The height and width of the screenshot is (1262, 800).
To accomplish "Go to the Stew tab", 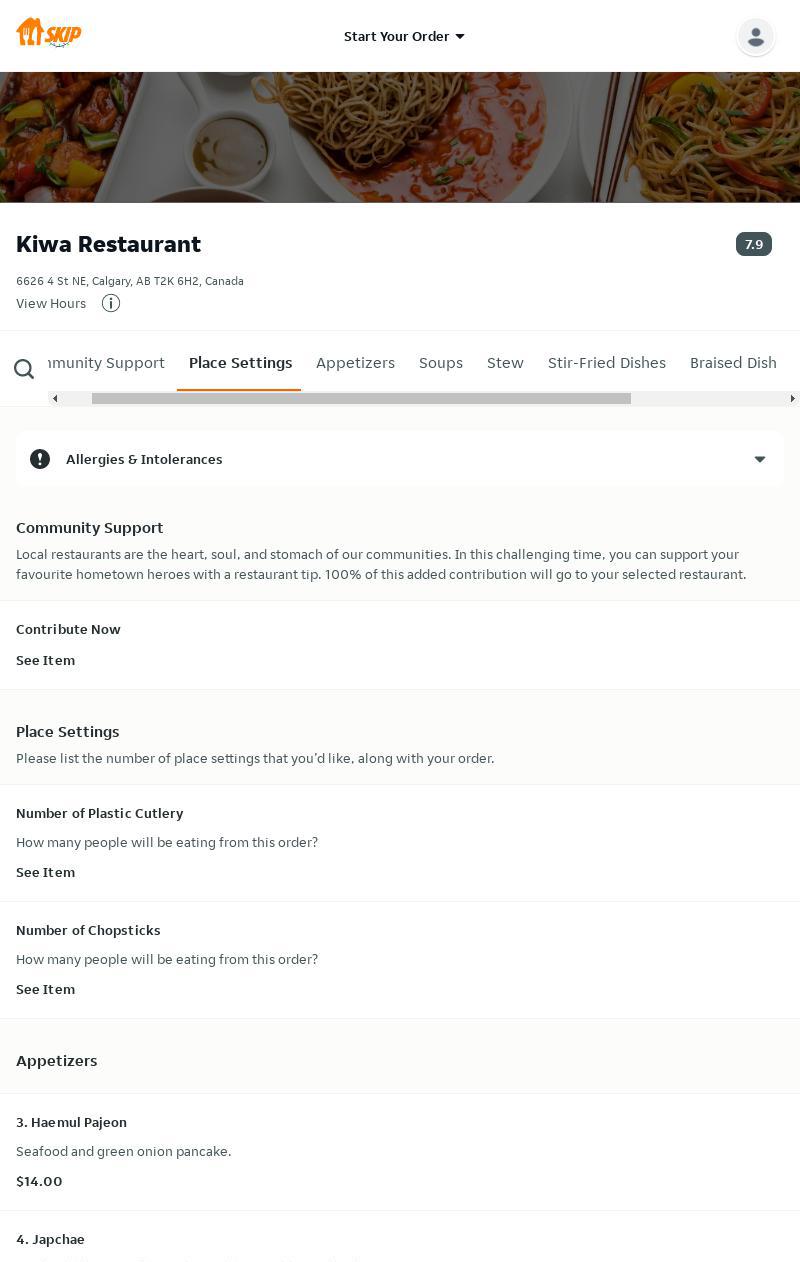I will click(x=505, y=363).
